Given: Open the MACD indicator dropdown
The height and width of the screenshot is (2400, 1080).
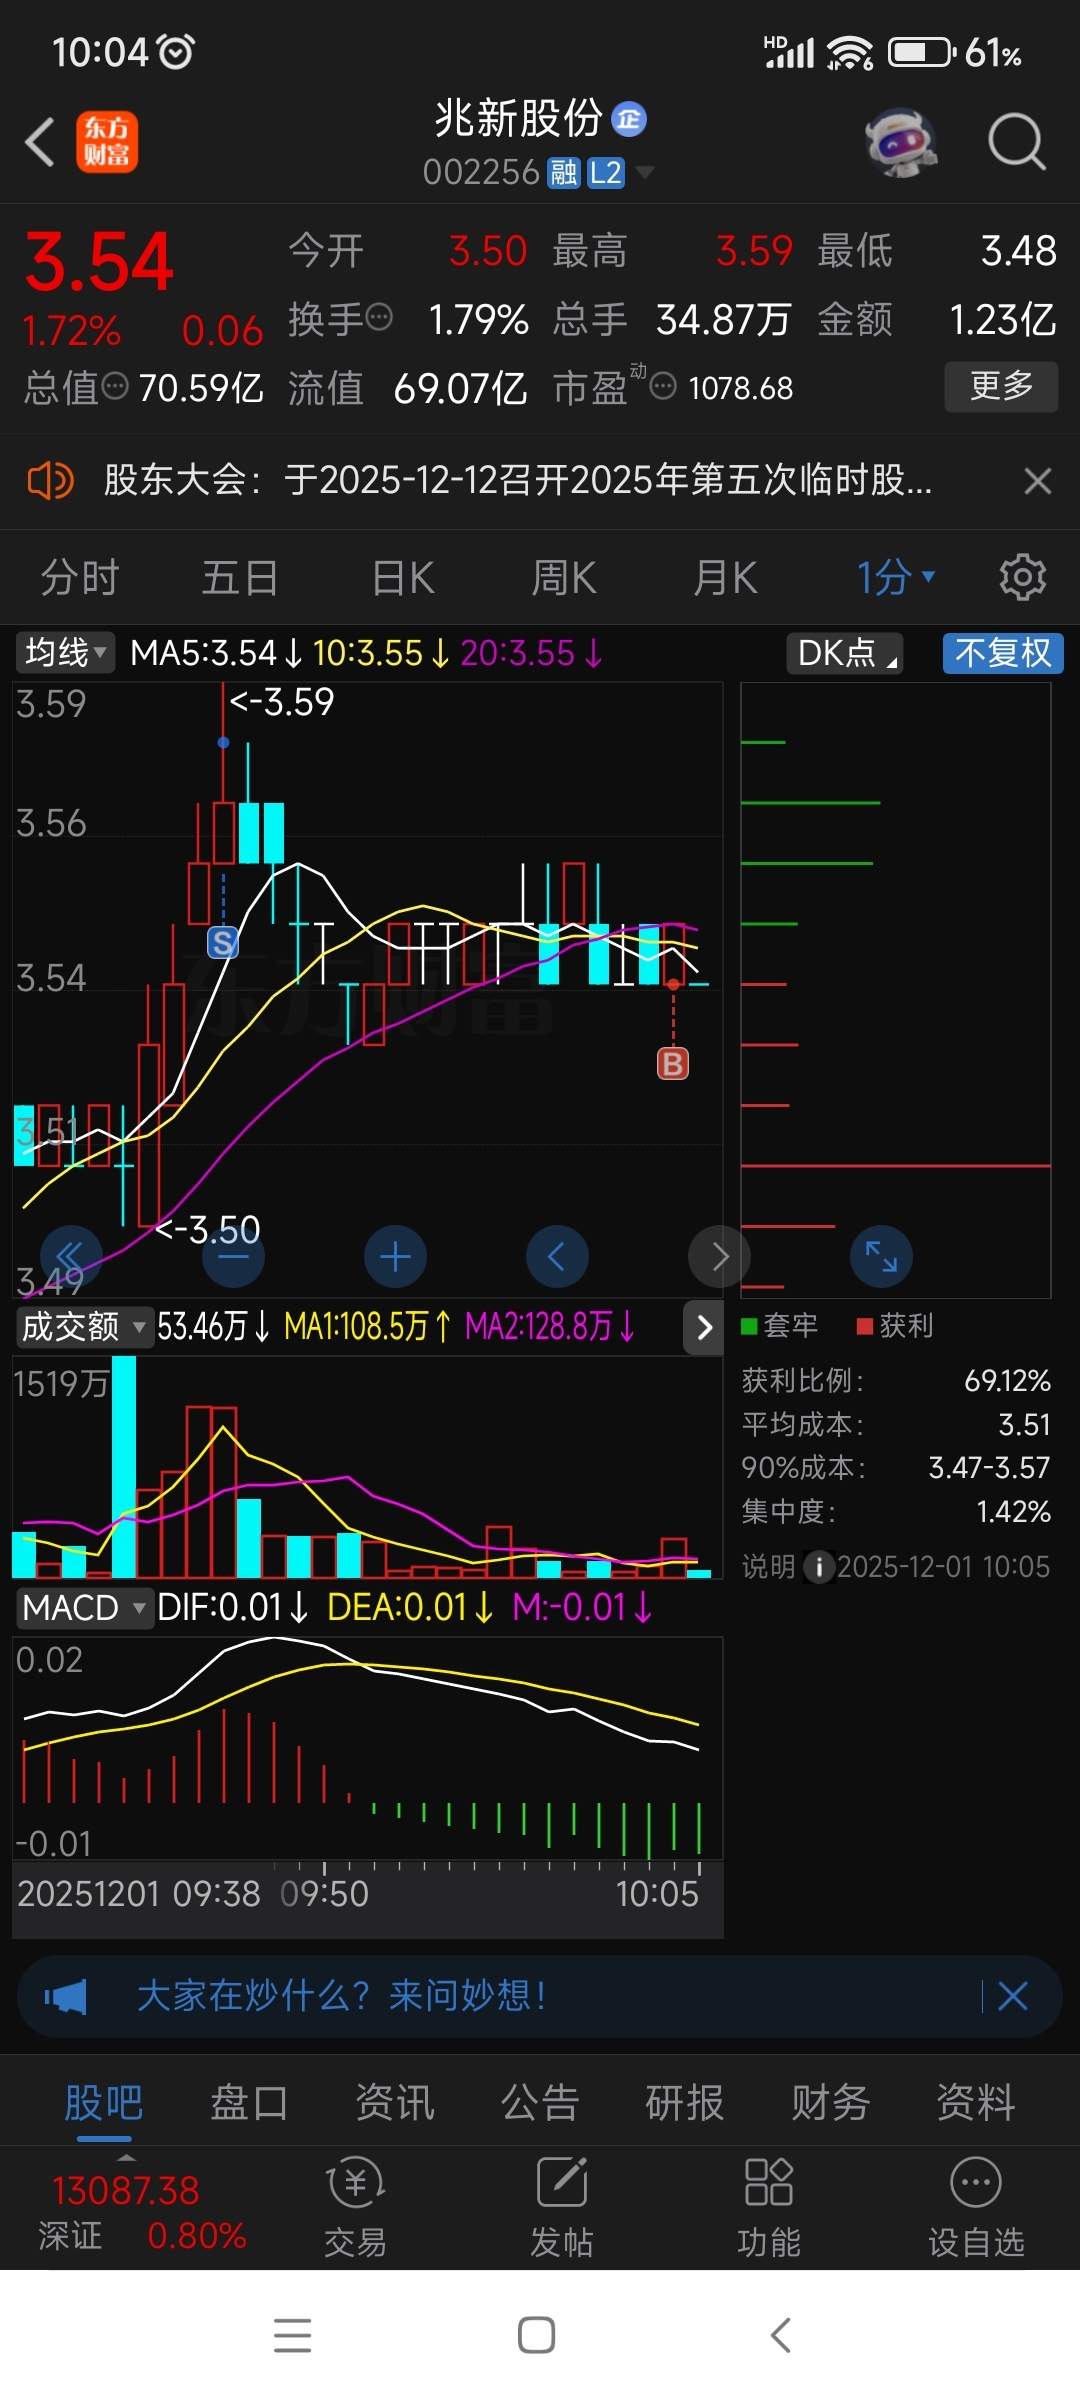Looking at the screenshot, I should click(84, 1608).
